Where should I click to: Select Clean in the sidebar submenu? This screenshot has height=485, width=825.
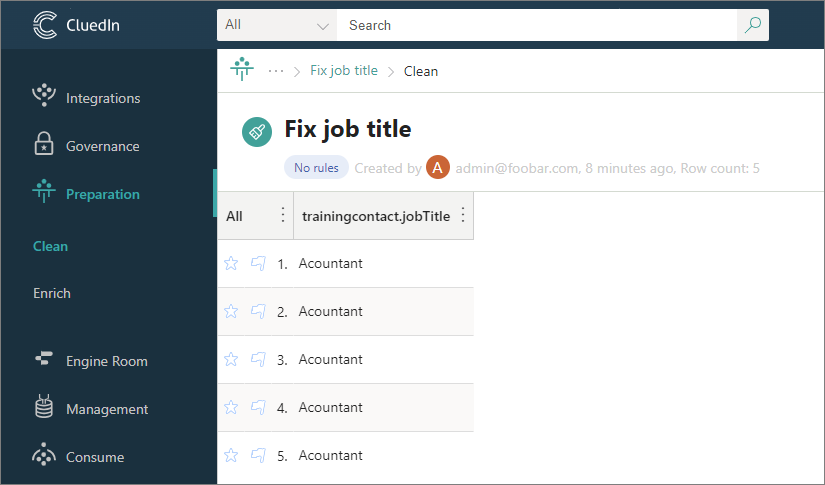[x=50, y=246]
